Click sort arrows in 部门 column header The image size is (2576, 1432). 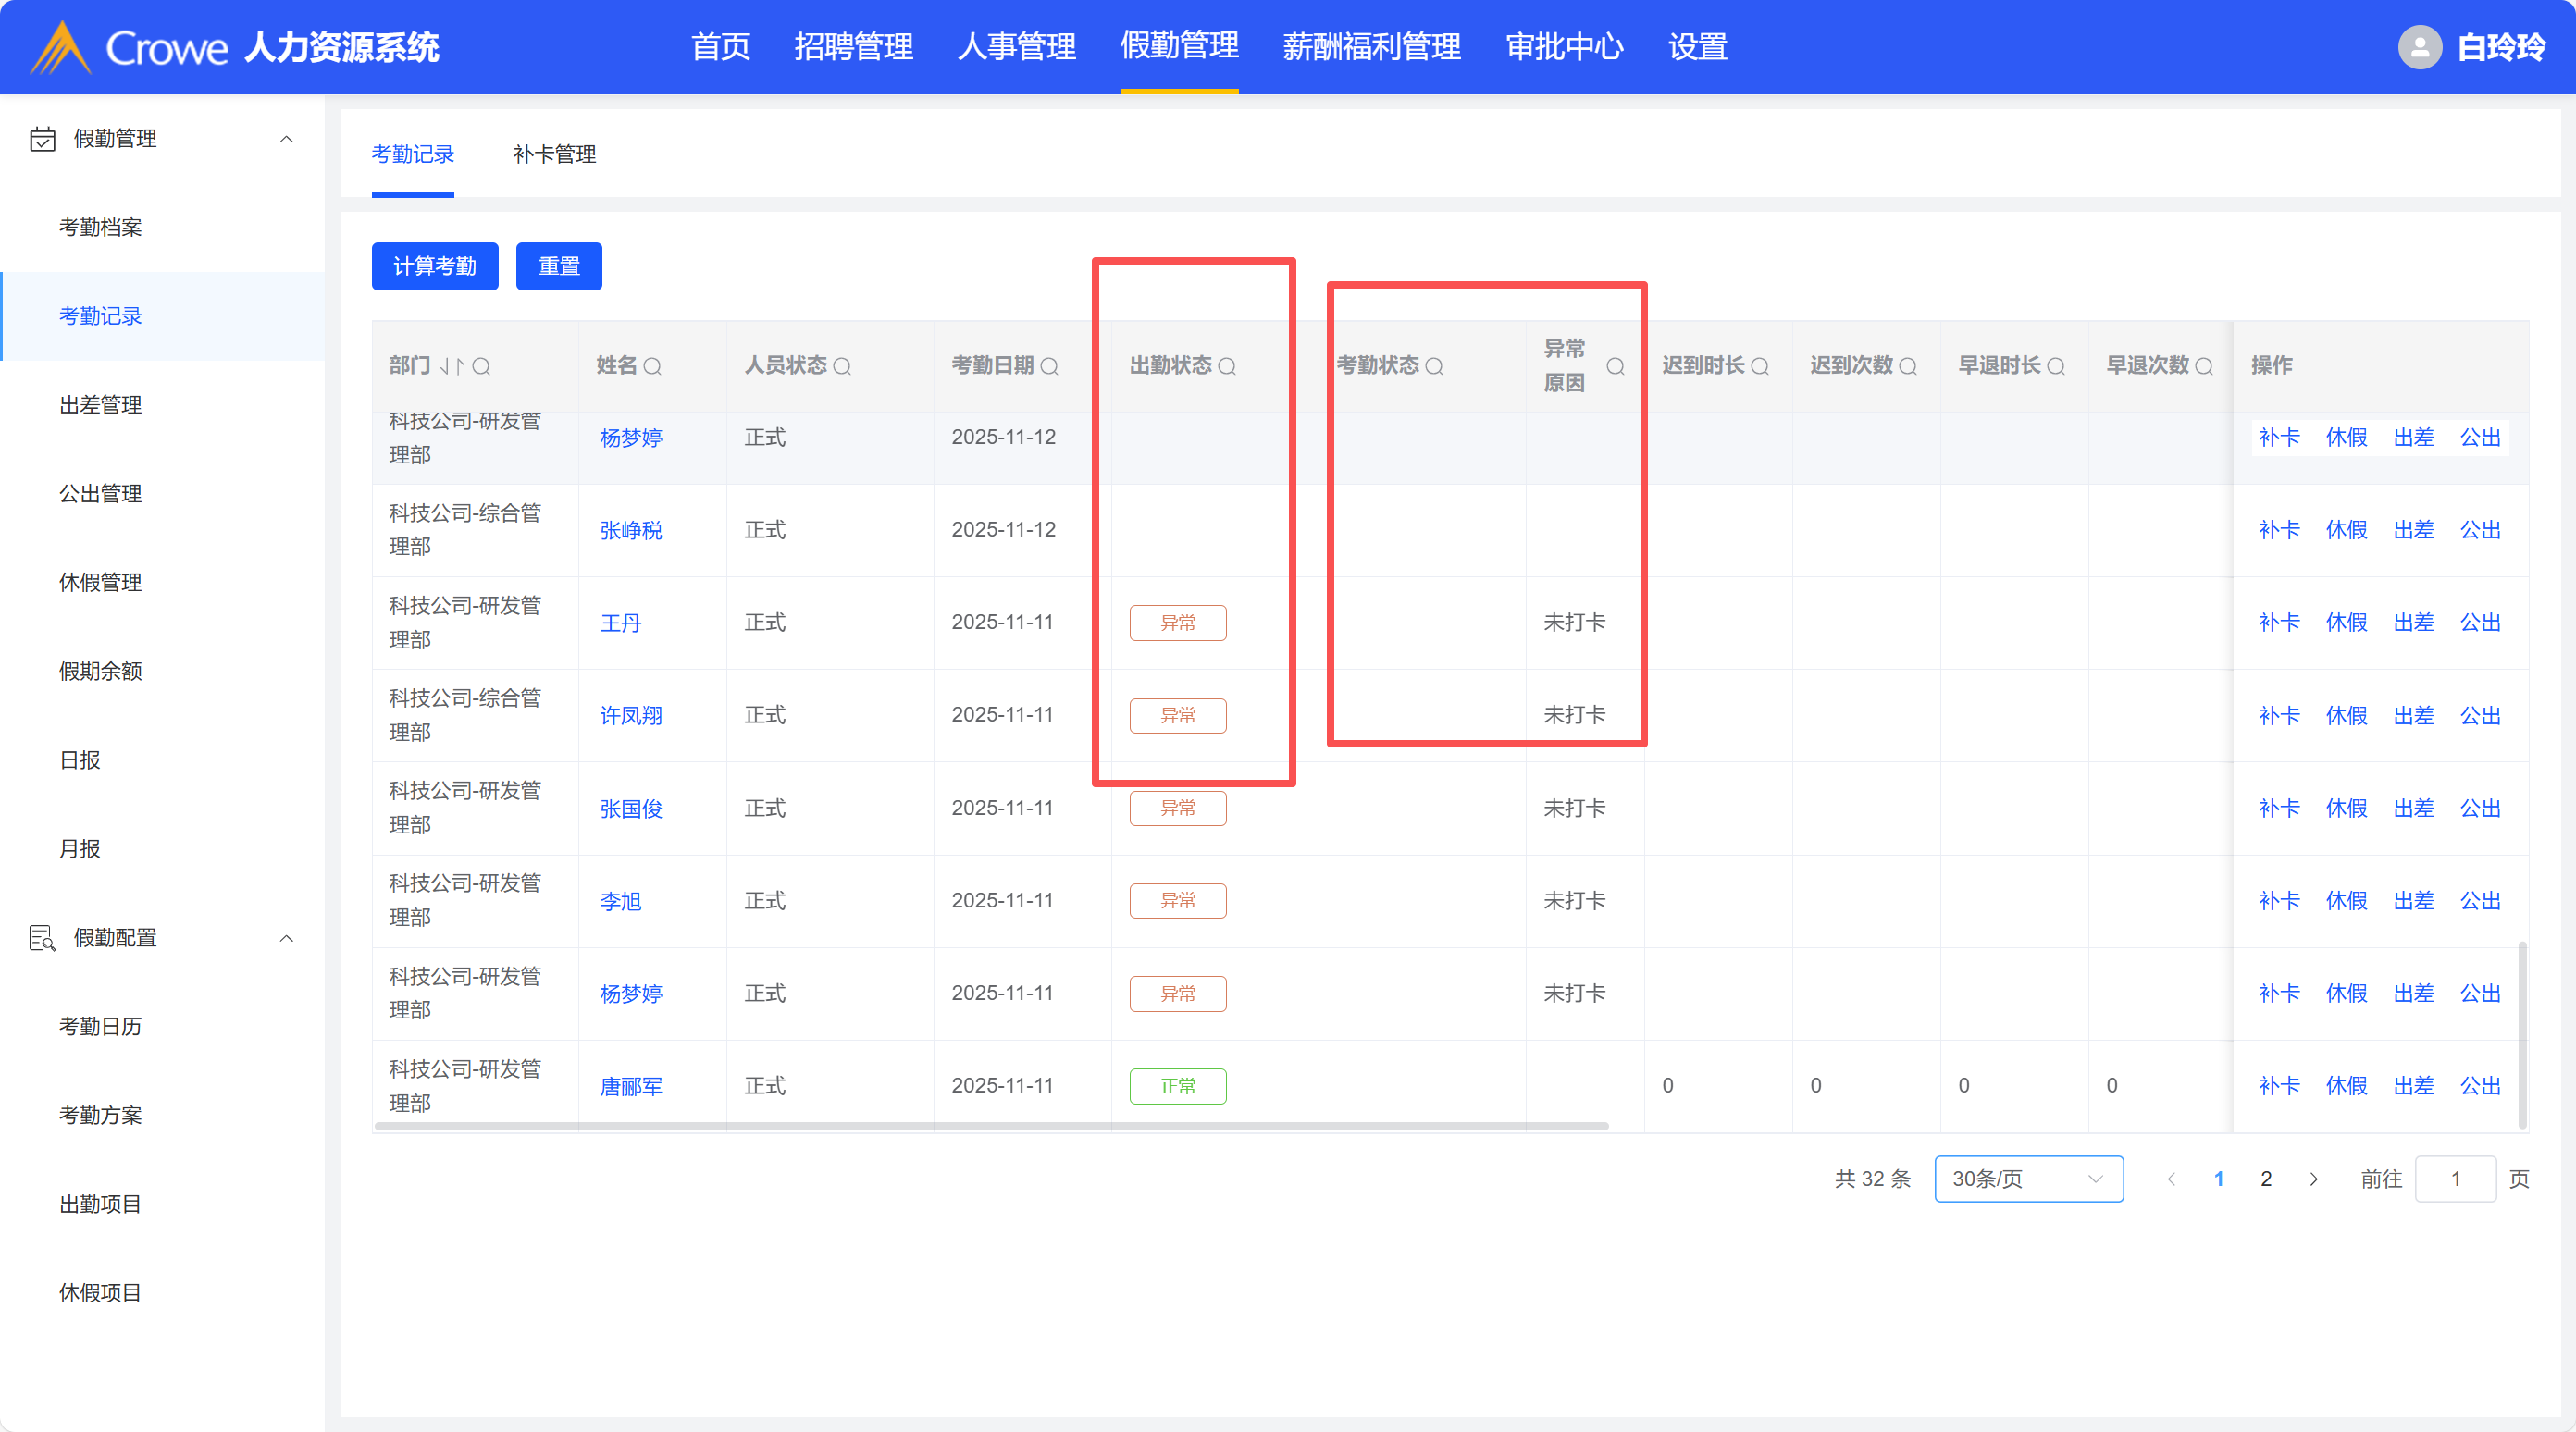[x=453, y=366]
